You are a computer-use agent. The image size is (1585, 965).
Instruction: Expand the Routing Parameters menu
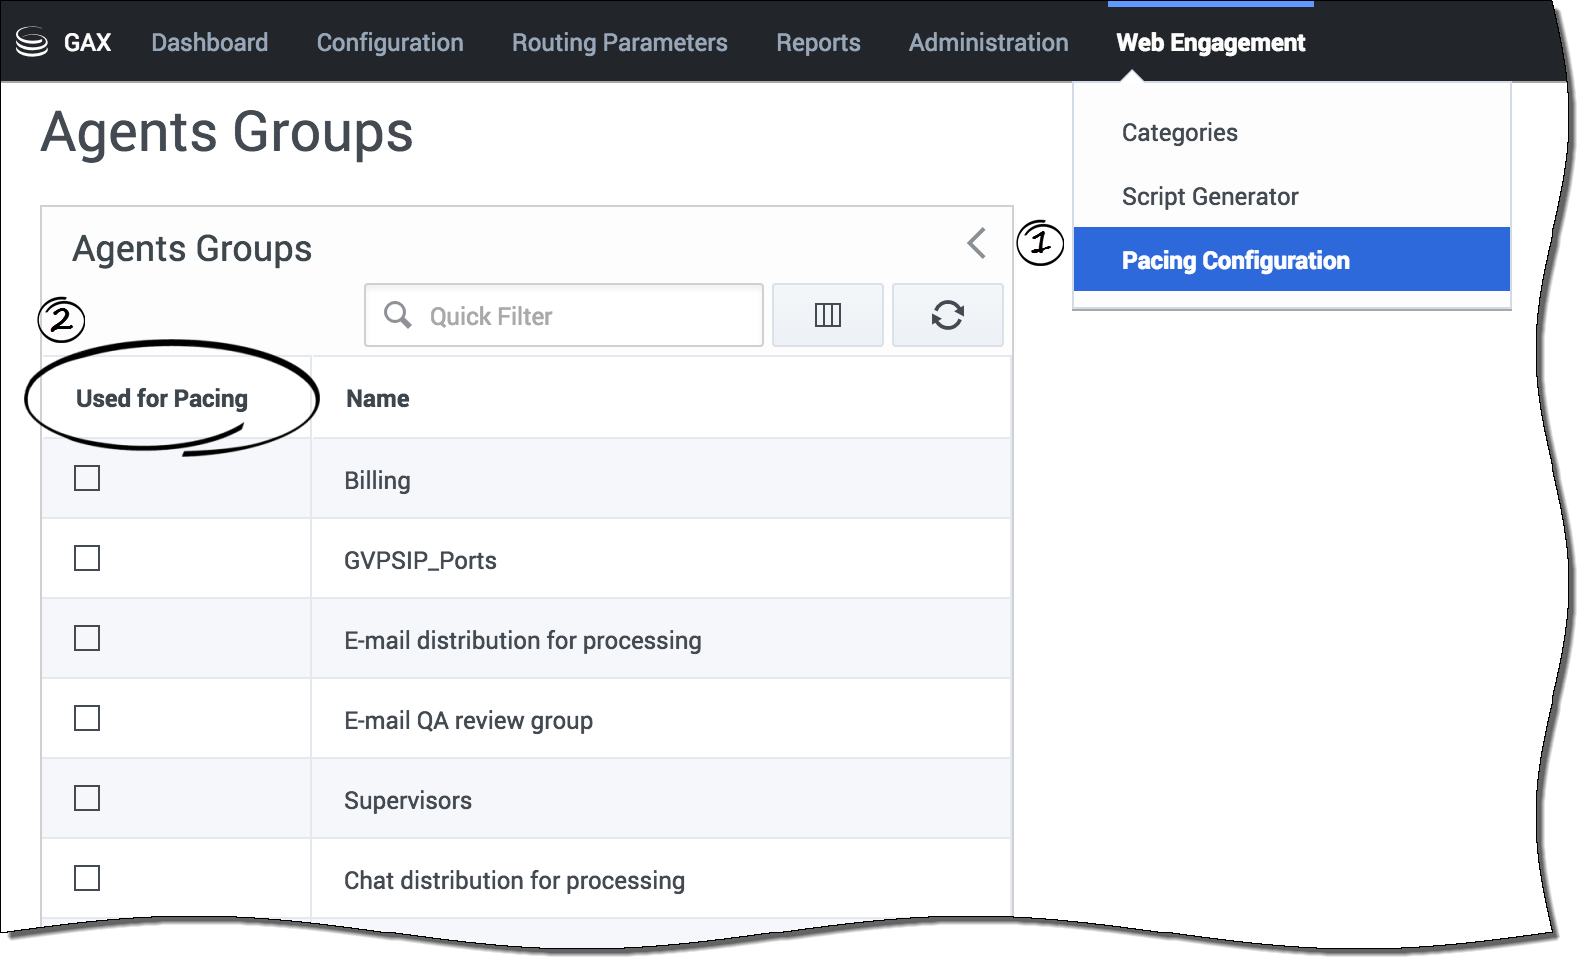click(619, 43)
